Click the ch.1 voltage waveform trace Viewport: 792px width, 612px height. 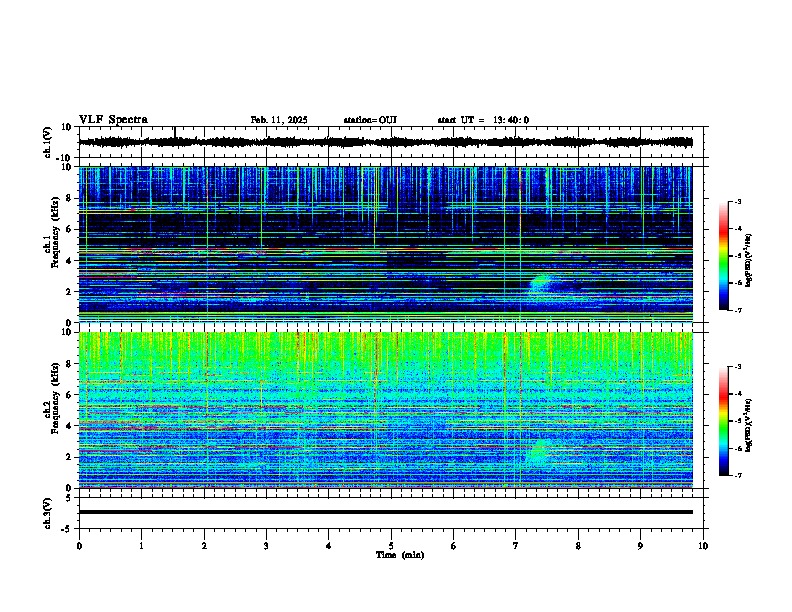pyautogui.click(x=385, y=142)
